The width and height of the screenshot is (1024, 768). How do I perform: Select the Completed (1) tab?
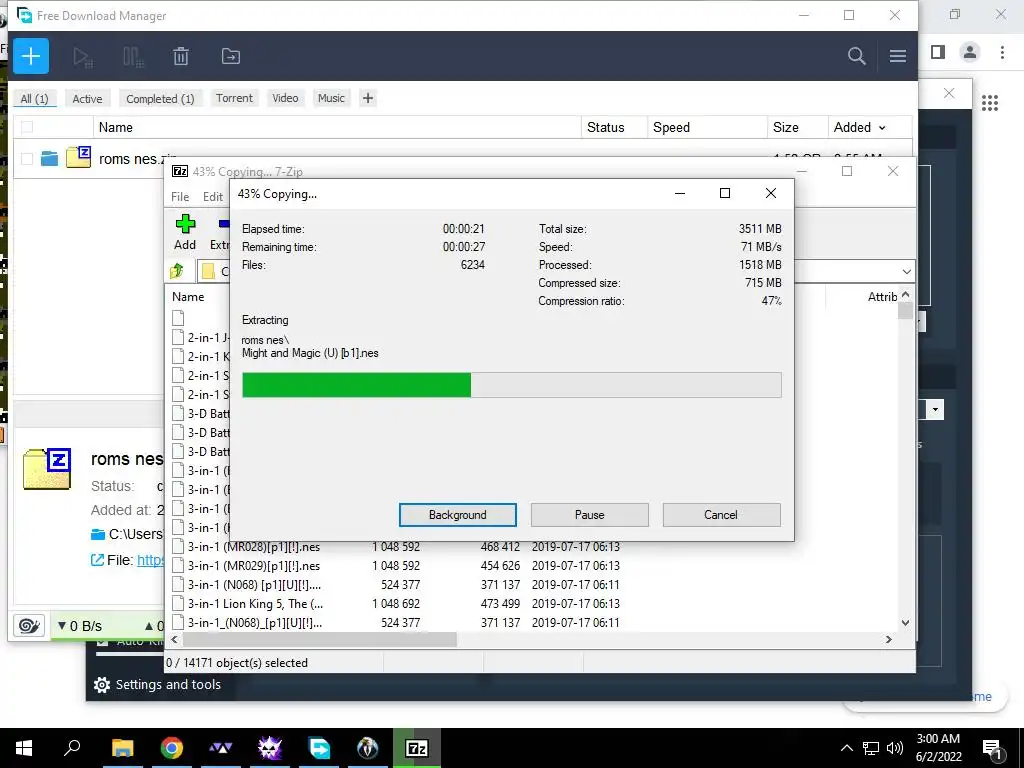pyautogui.click(x=160, y=99)
